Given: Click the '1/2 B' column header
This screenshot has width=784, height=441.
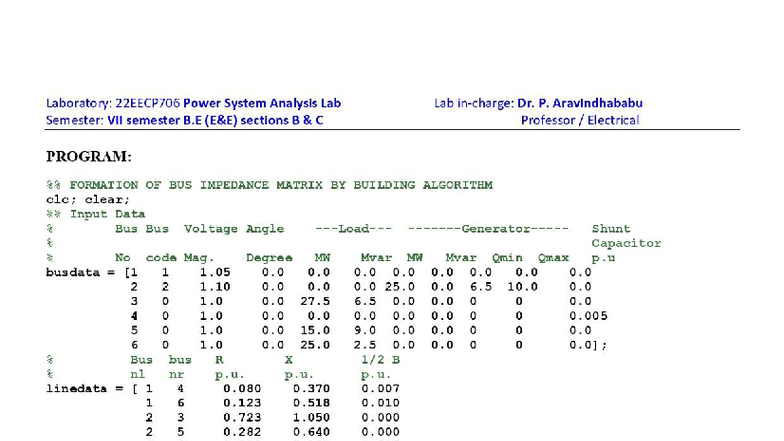Looking at the screenshot, I should coord(380,360).
